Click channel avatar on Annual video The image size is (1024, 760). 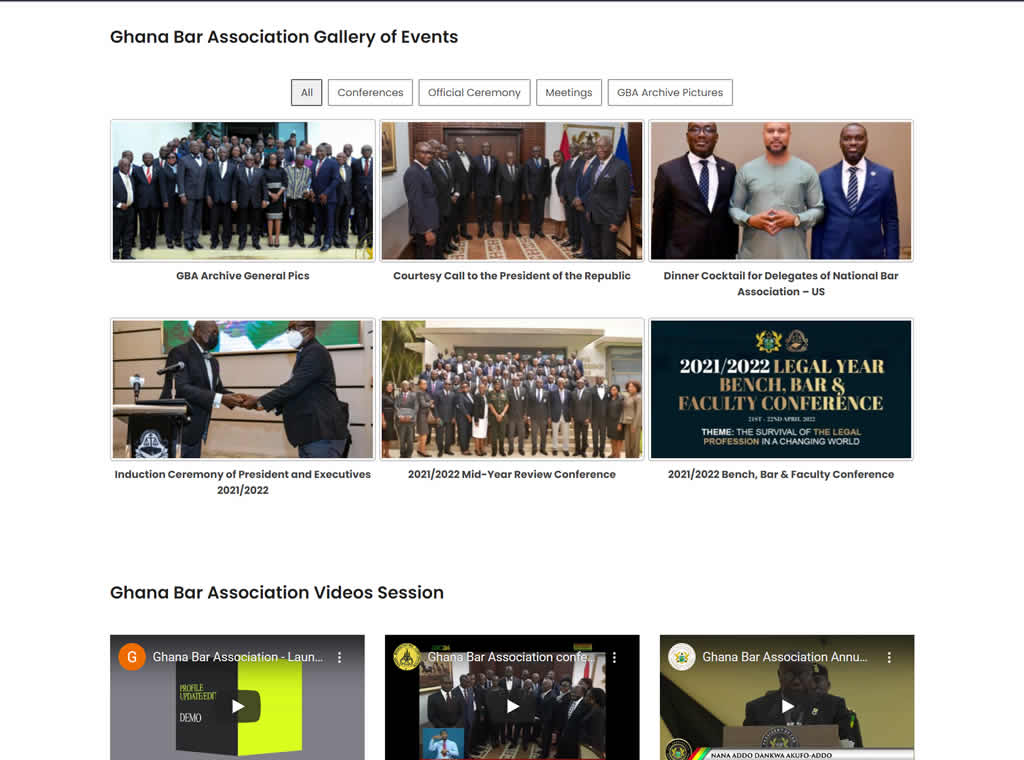[682, 657]
